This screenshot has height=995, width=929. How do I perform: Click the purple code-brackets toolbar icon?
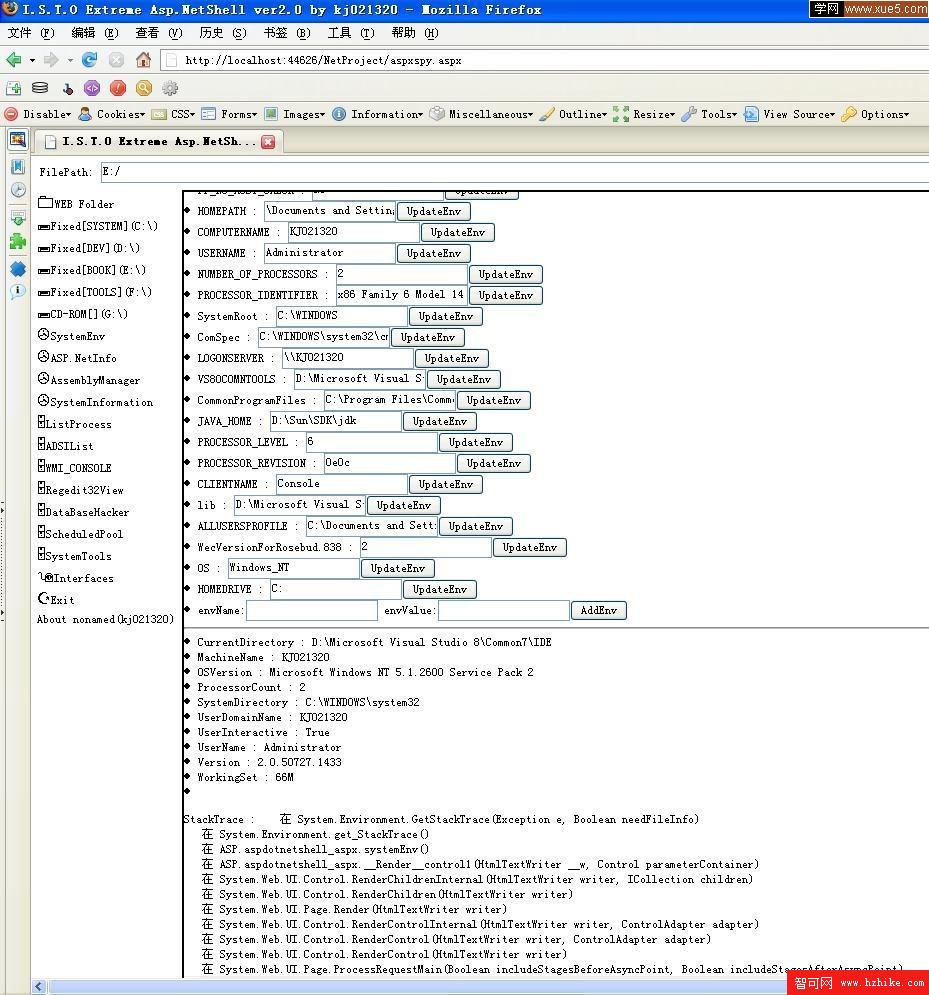[x=92, y=88]
